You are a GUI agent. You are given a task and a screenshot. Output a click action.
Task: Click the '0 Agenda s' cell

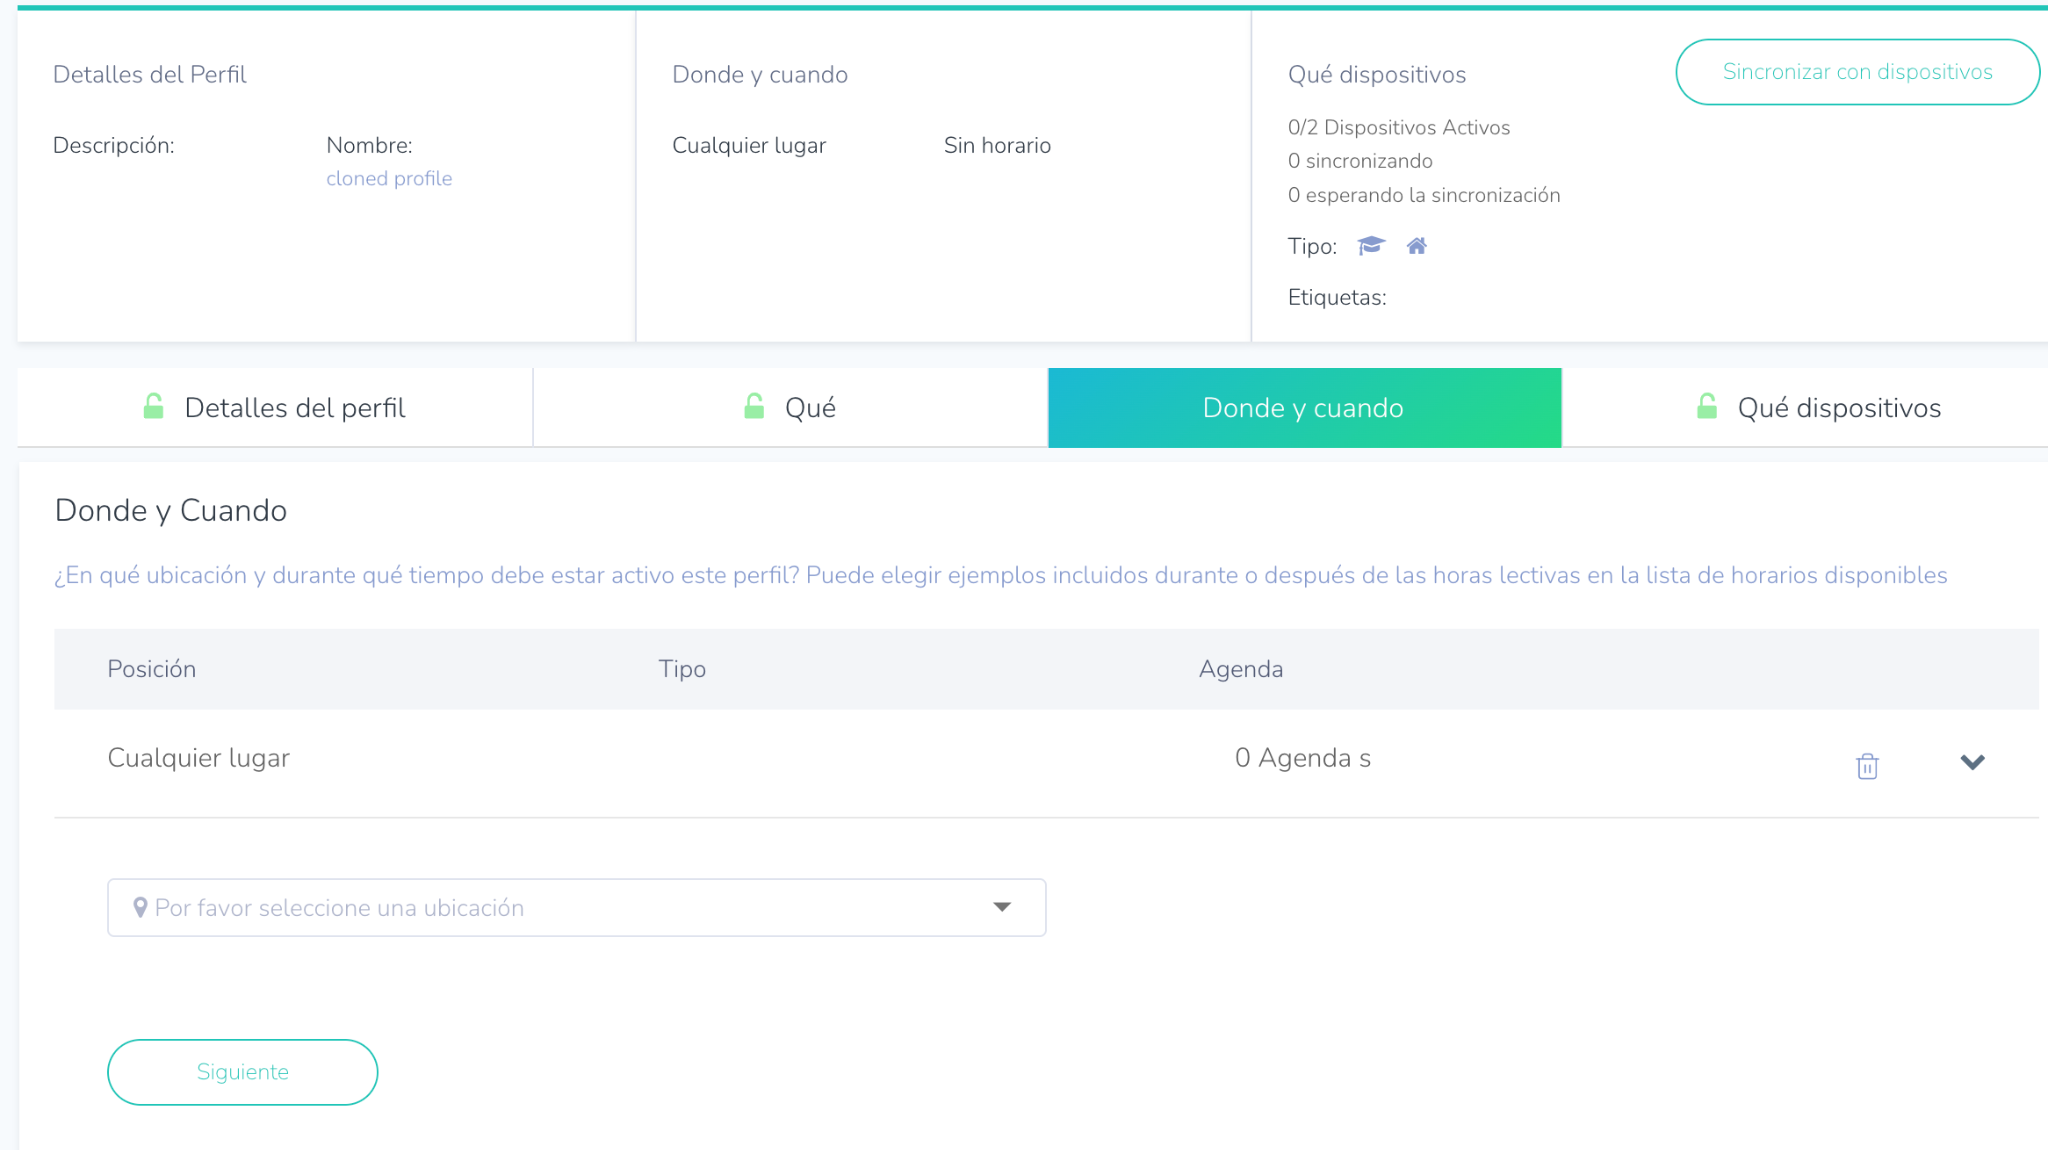(x=1302, y=758)
